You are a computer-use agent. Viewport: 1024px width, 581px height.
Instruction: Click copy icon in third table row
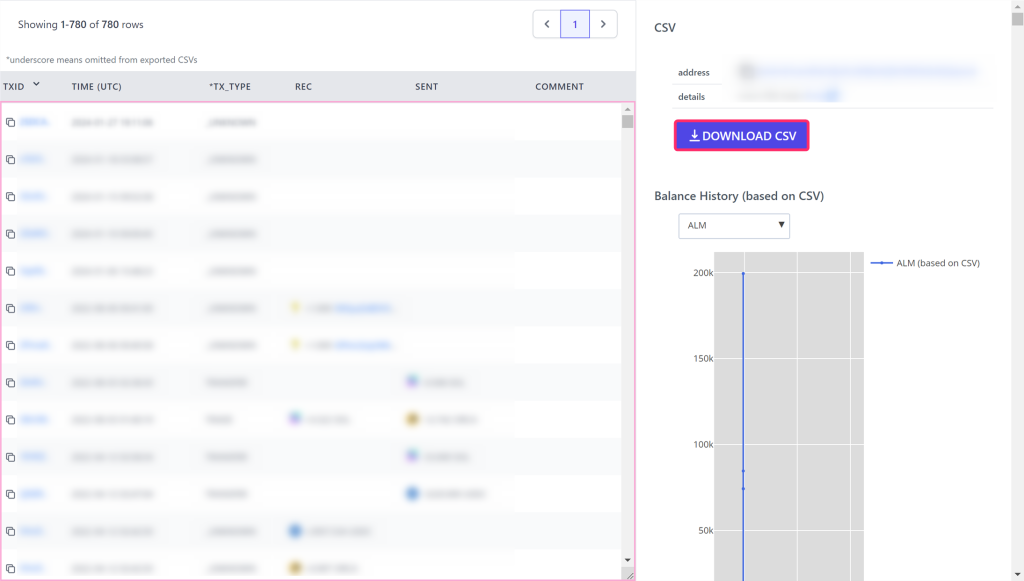[10, 197]
